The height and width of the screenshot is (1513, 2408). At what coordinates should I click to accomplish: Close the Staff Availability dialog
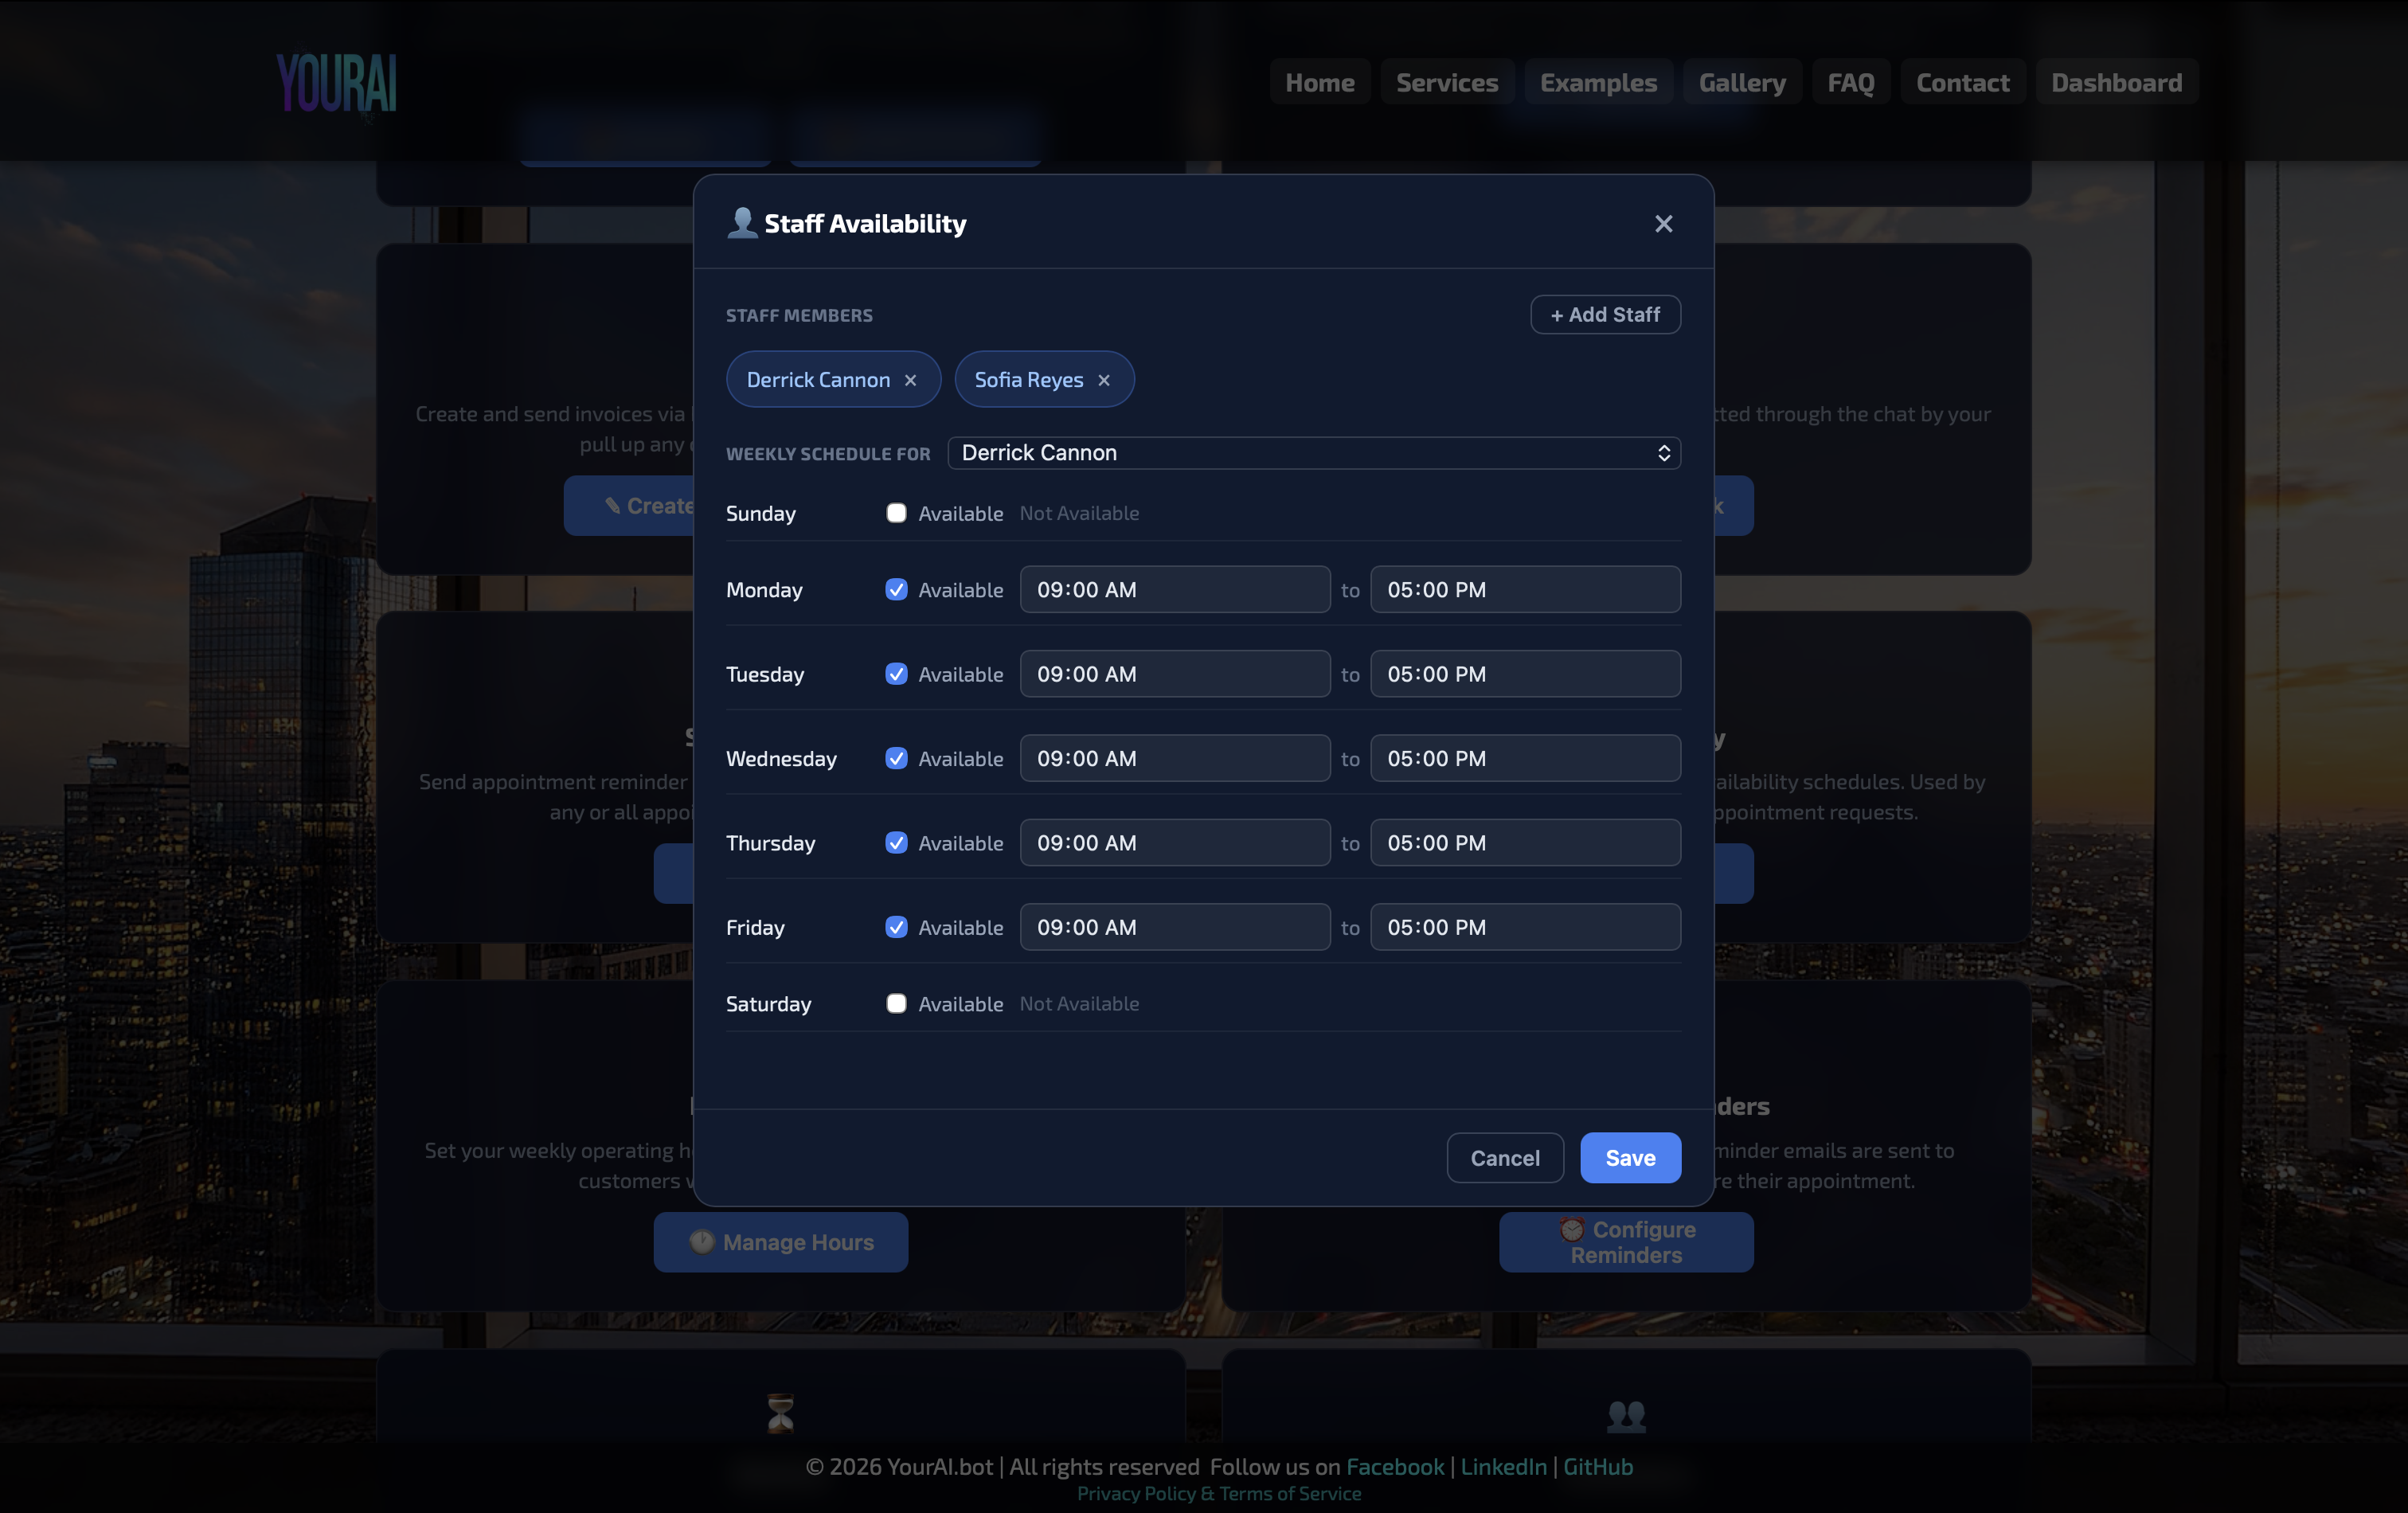click(1663, 224)
